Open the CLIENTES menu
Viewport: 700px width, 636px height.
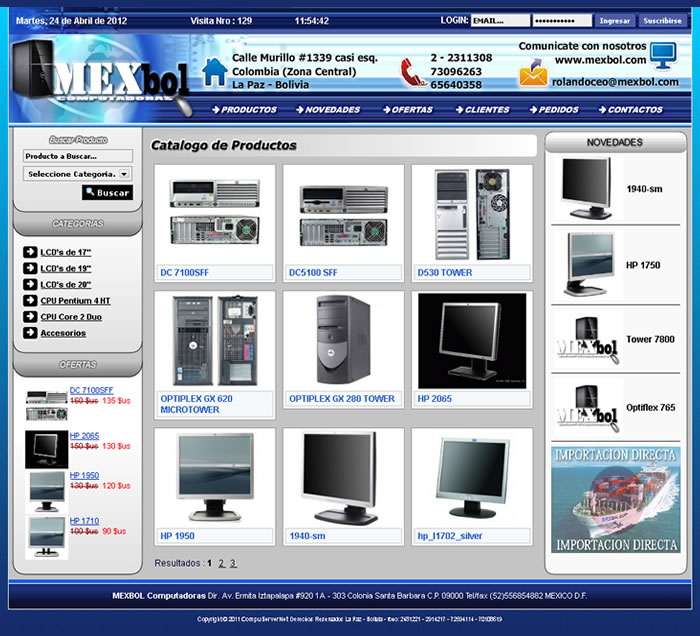point(483,110)
